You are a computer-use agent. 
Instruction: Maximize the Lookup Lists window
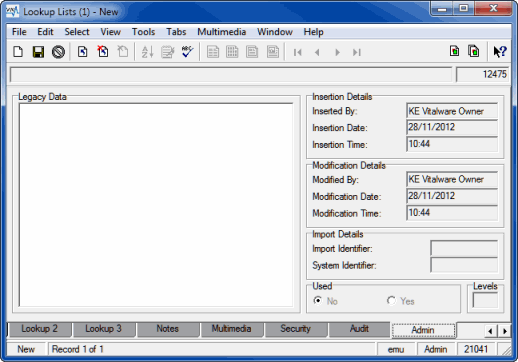point(464,8)
